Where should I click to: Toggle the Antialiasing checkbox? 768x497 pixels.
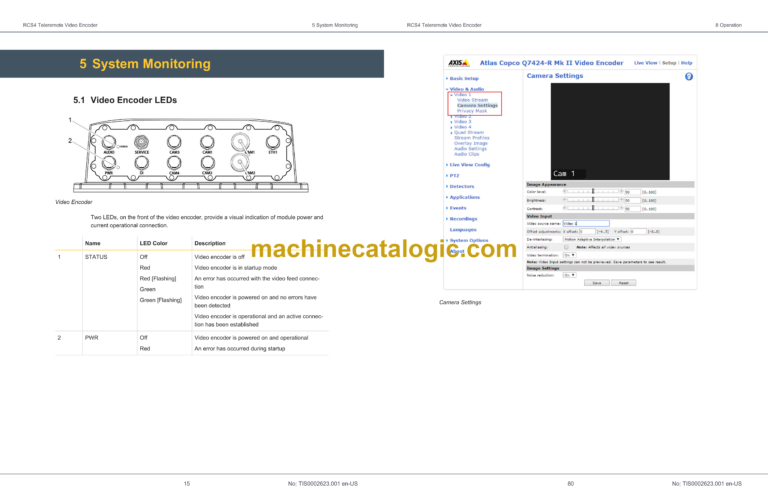coord(566,247)
